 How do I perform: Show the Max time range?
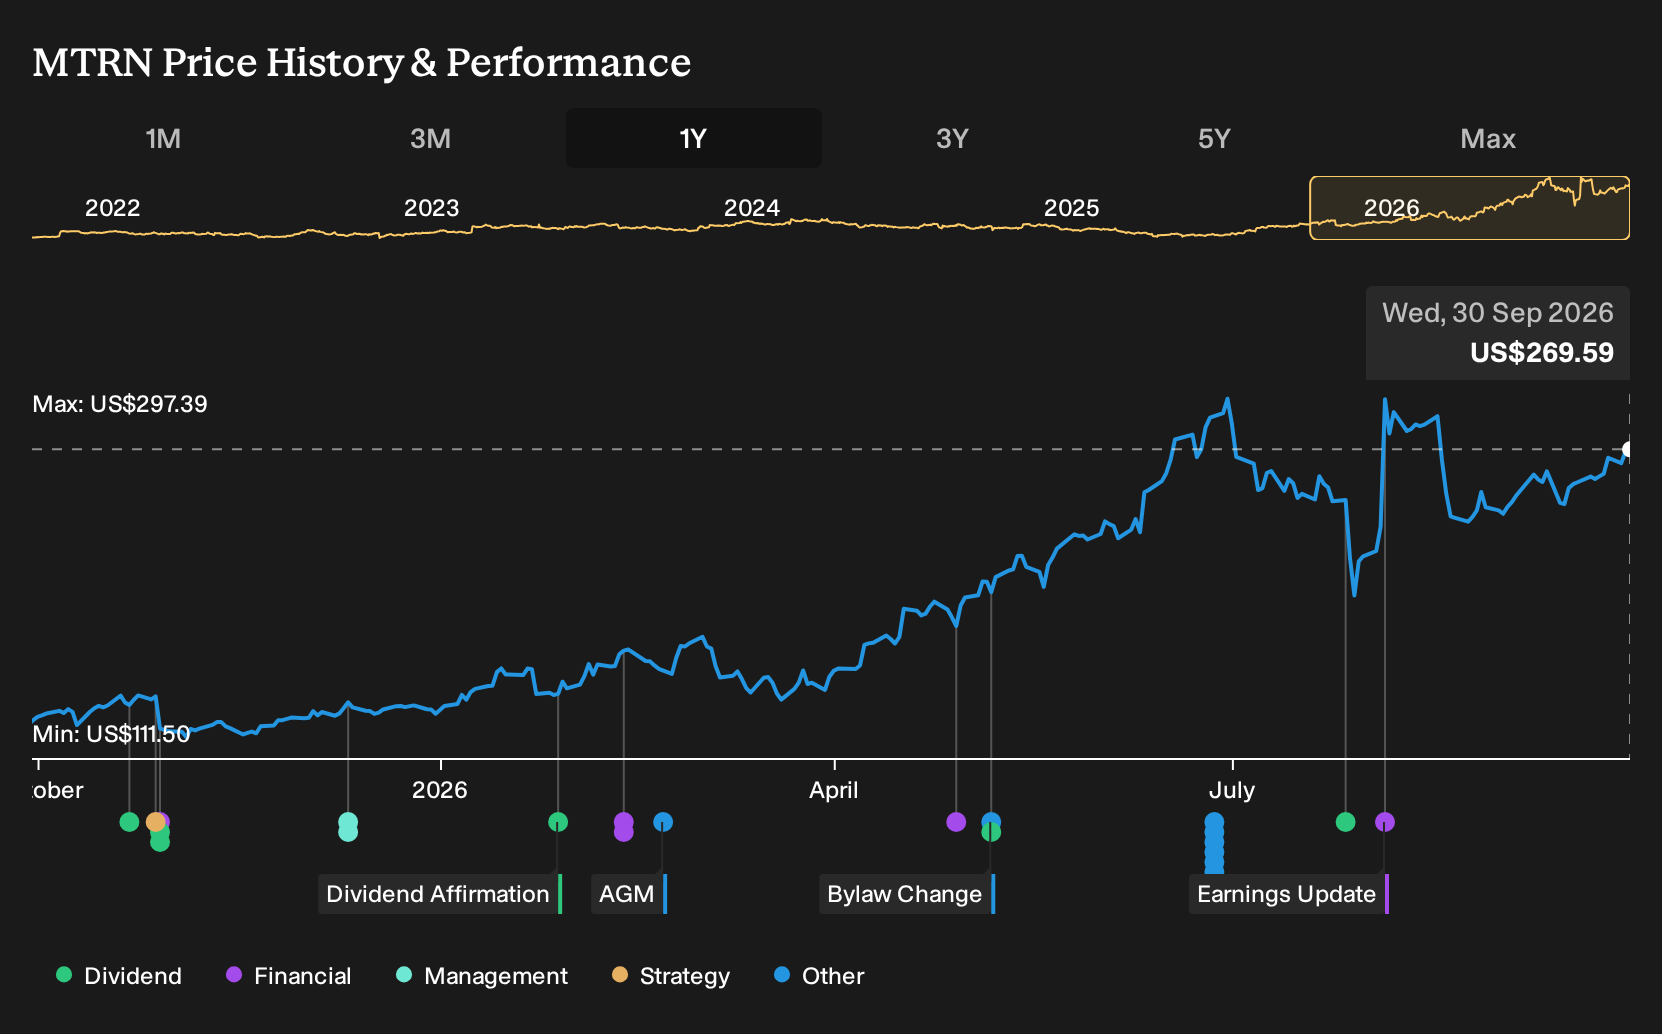point(1488,138)
